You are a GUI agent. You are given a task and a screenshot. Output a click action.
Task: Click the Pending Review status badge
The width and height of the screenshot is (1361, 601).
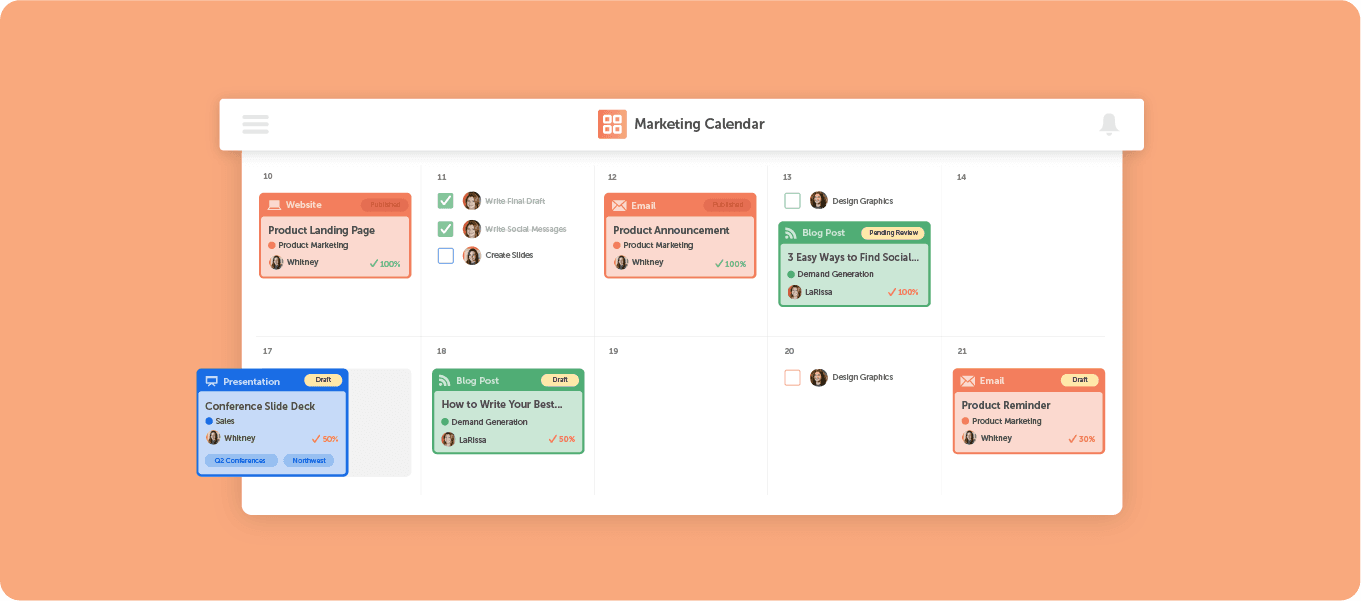893,233
